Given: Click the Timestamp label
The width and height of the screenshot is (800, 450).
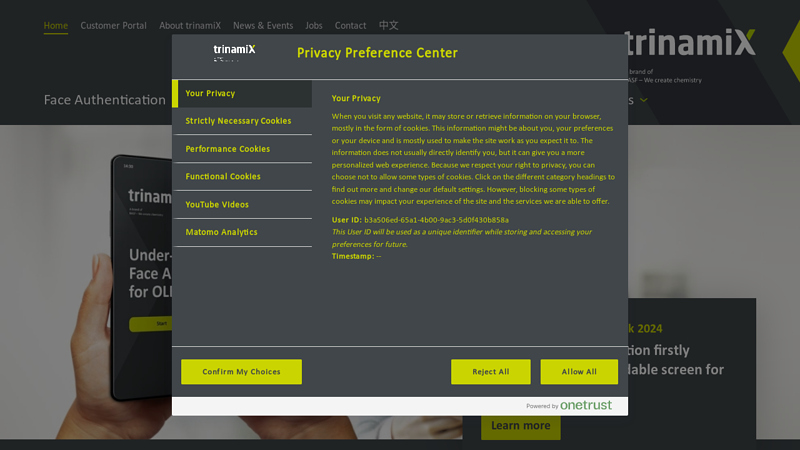Looking at the screenshot, I should tap(353, 256).
